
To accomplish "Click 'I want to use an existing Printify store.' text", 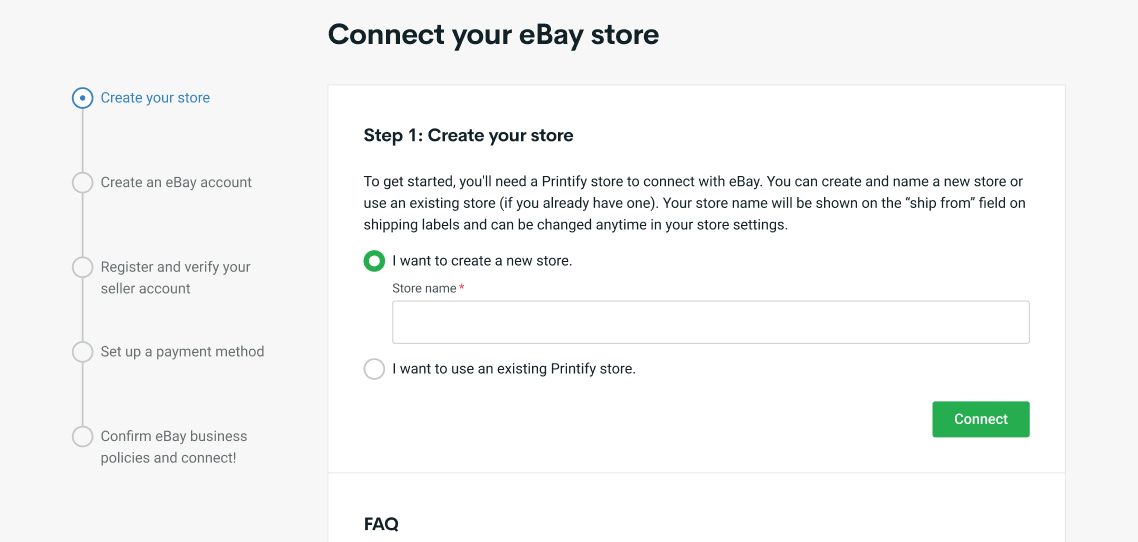I will [x=514, y=369].
